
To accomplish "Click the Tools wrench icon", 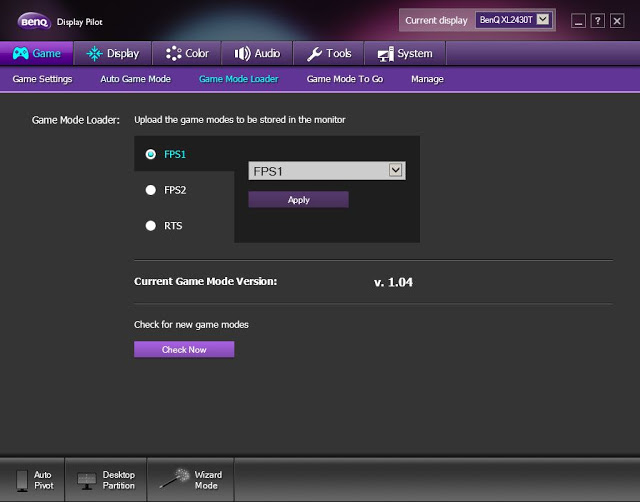I will (x=314, y=54).
